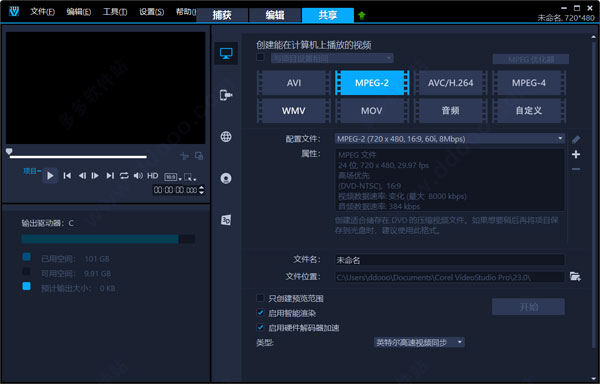This screenshot has width=600, height=384.
Task: Step to the previous frame
Action: coord(82,176)
